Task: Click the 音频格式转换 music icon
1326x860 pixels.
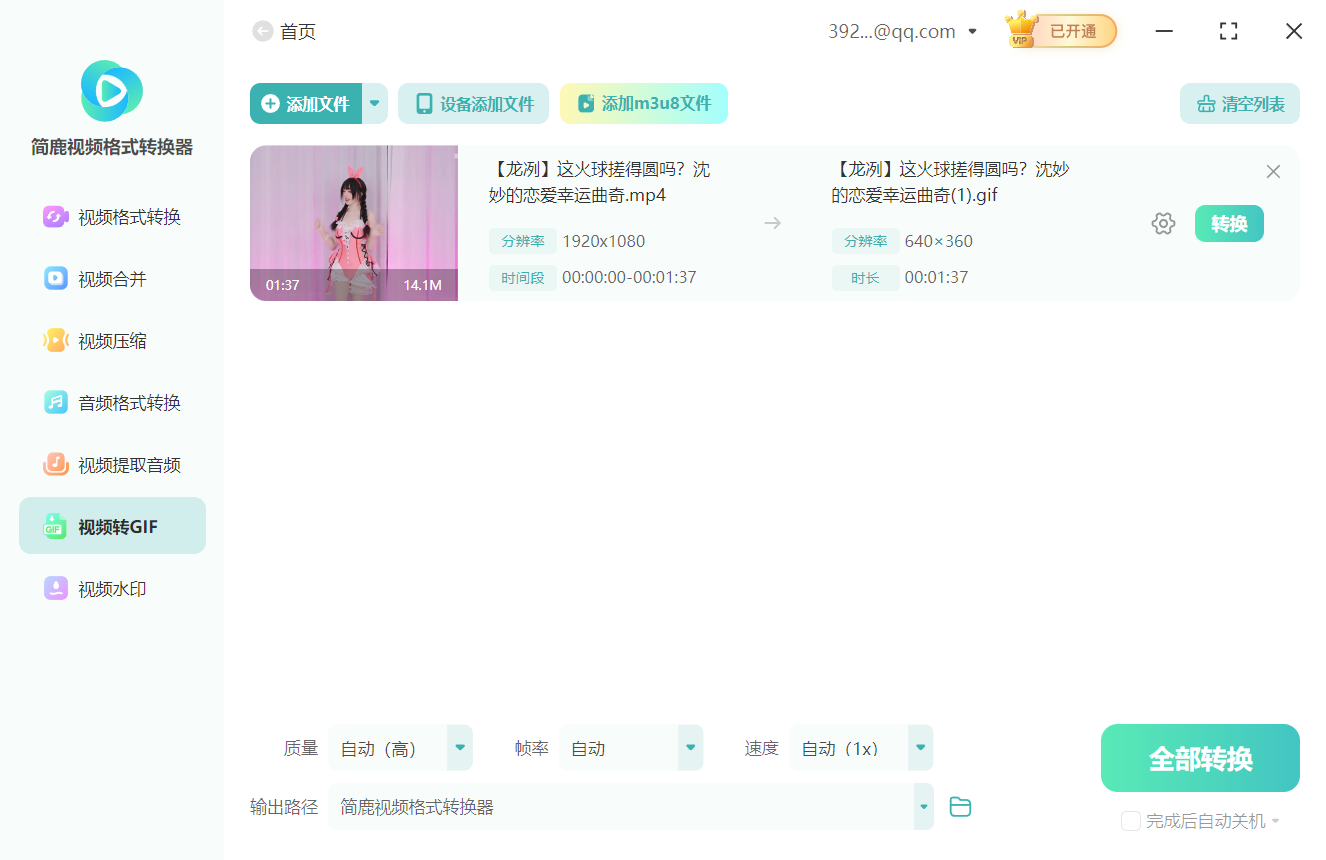Action: 55,403
